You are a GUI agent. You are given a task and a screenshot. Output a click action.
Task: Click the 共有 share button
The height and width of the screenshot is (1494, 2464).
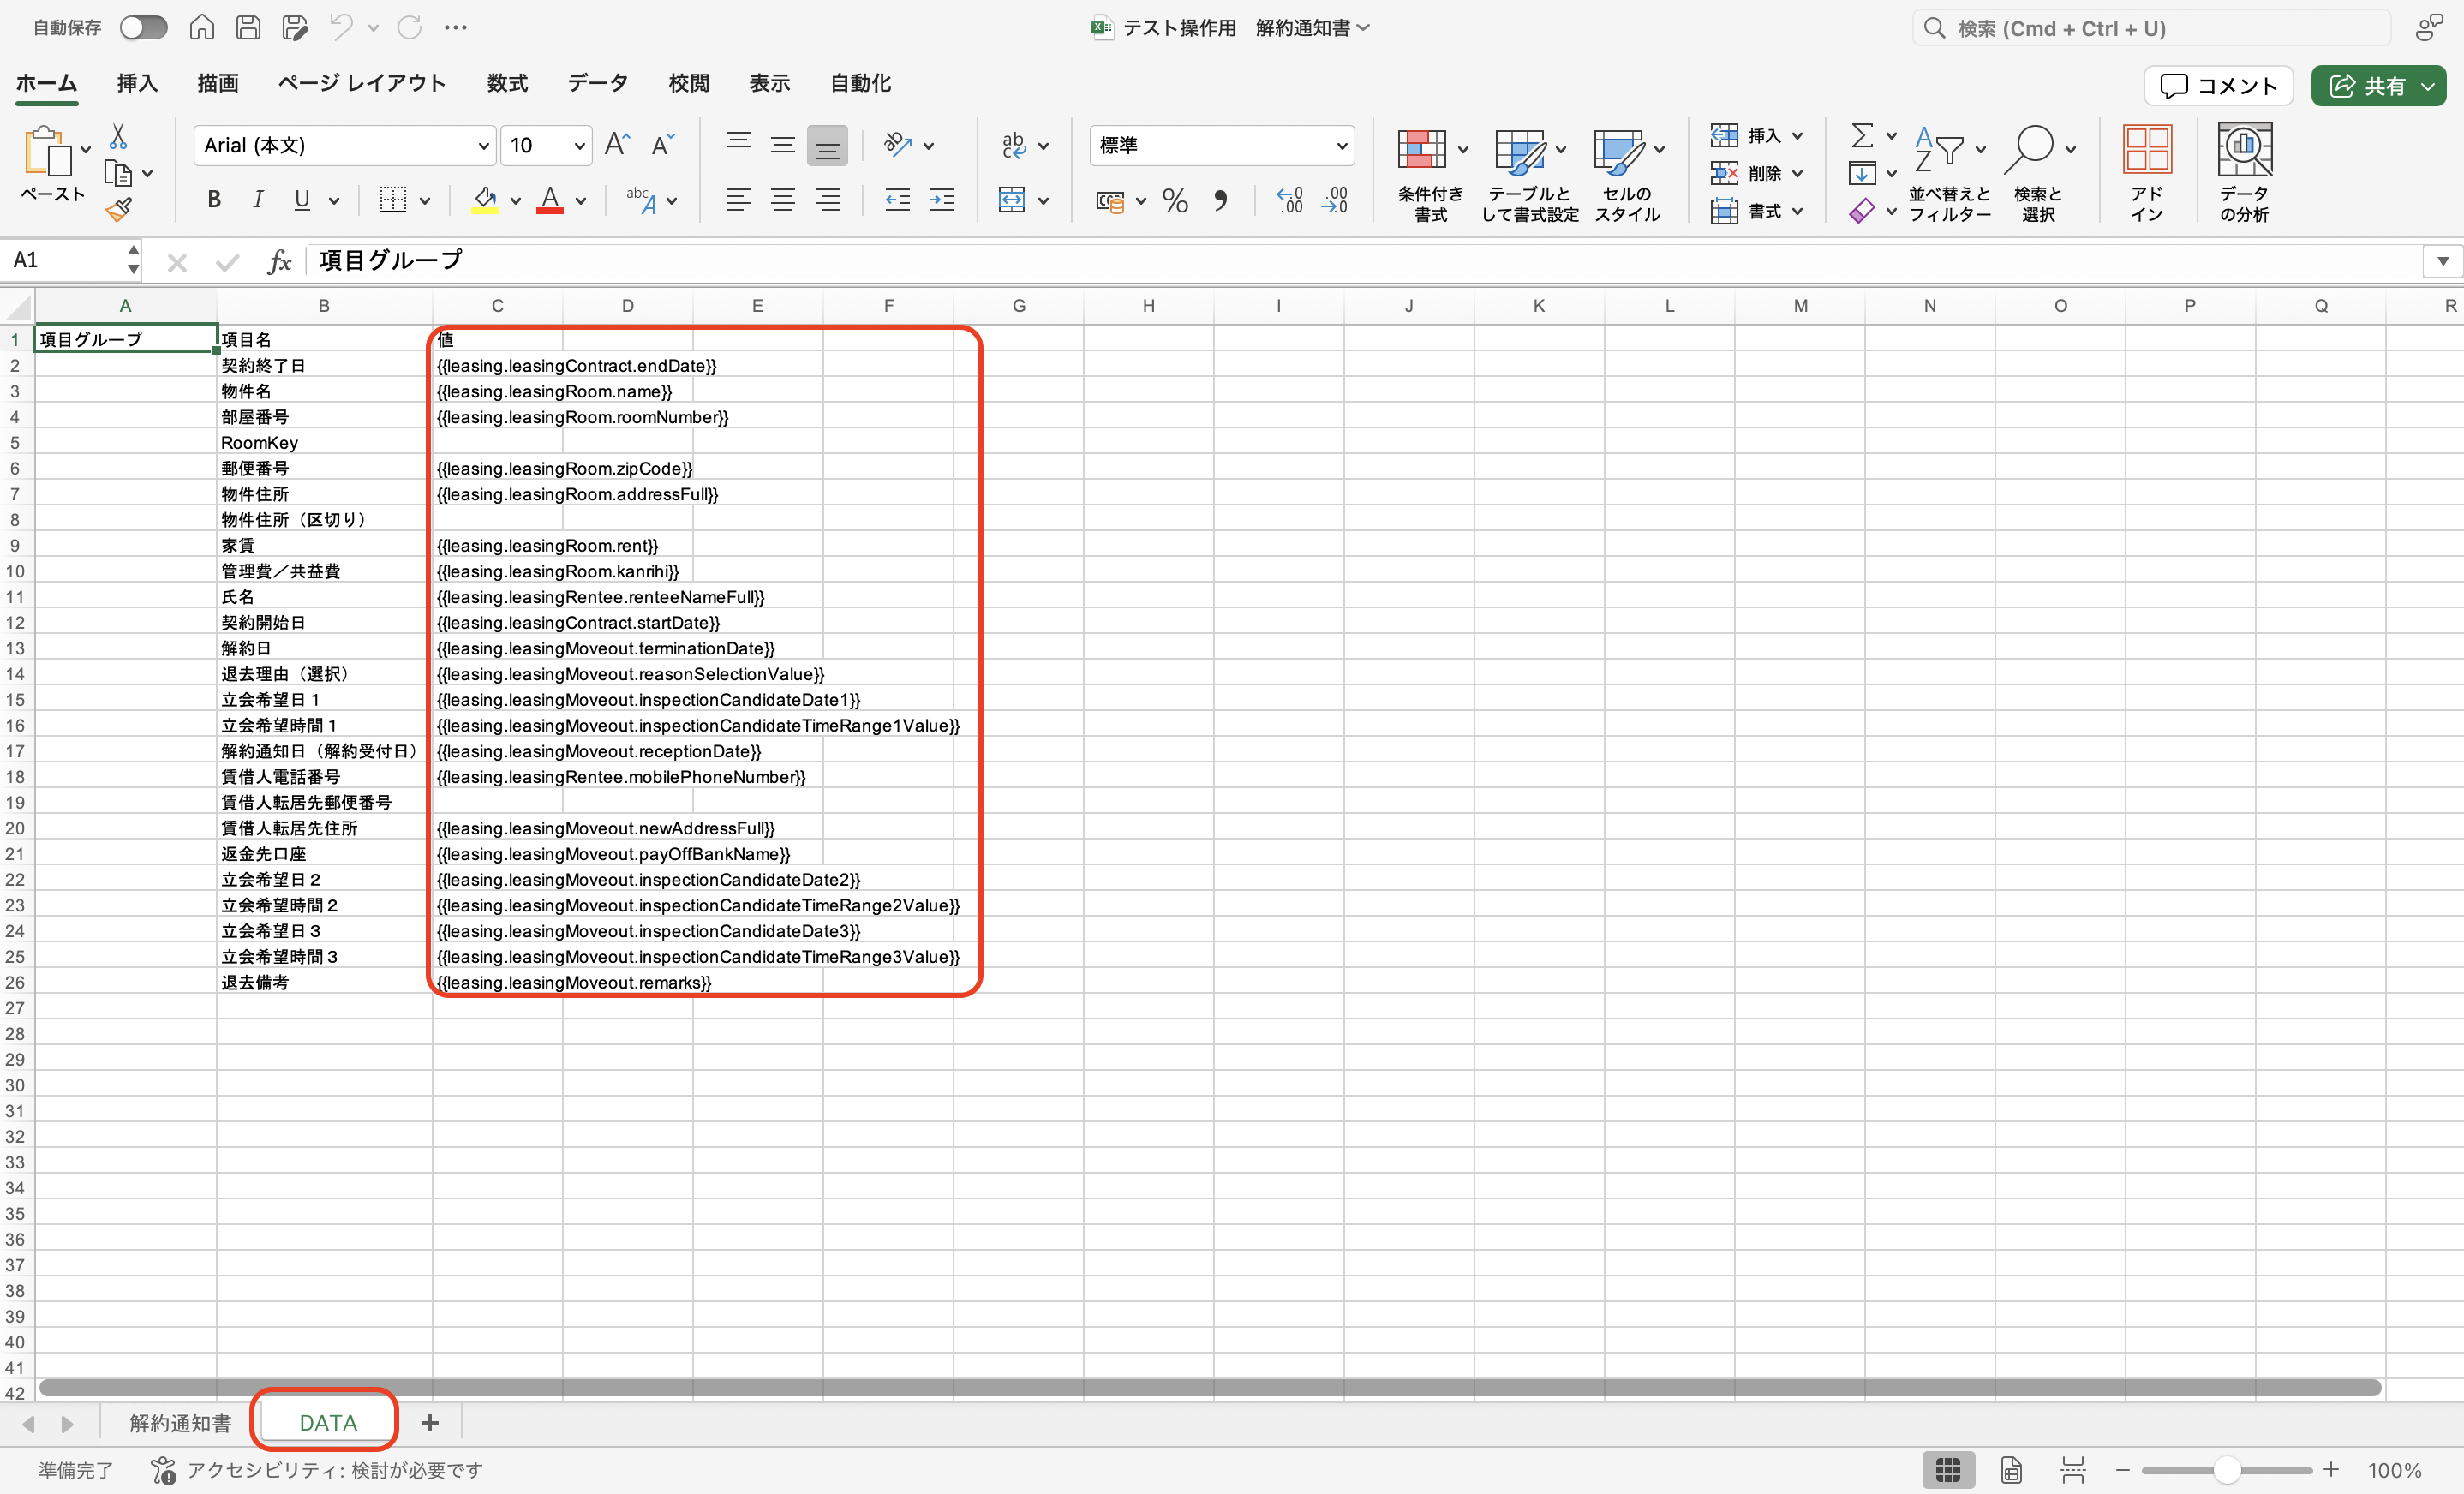[2367, 86]
